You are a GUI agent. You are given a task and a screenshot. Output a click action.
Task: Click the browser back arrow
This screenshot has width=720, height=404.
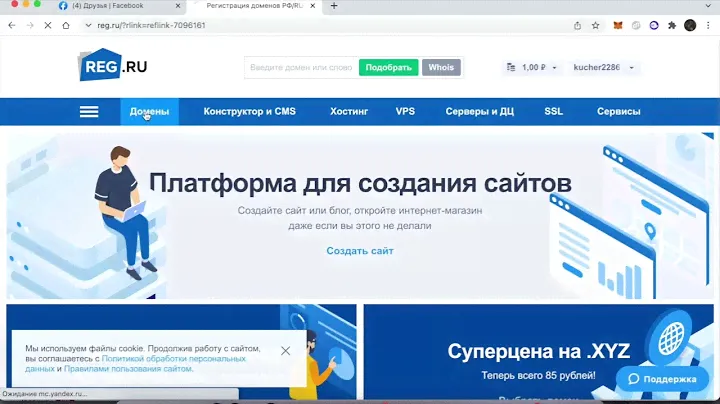[11, 25]
